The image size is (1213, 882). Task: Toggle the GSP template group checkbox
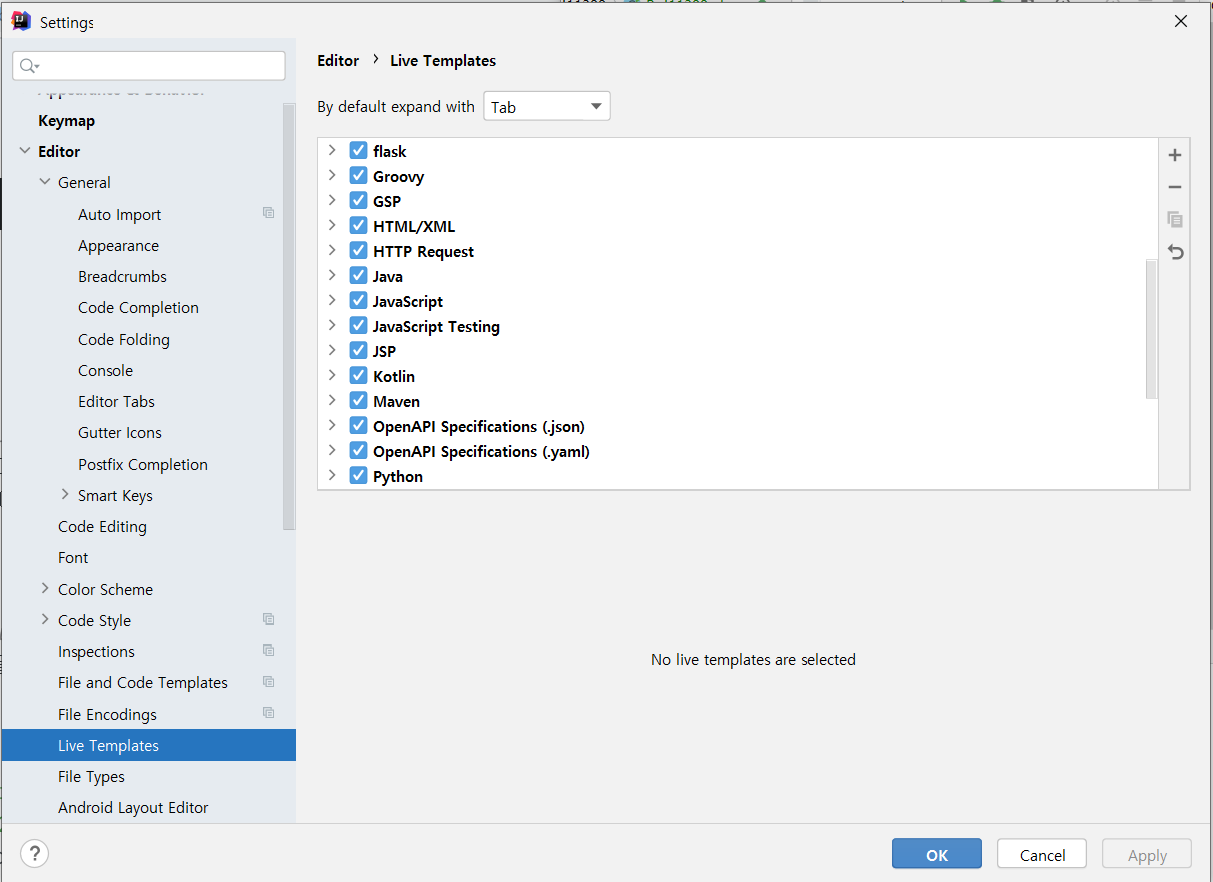click(x=358, y=200)
